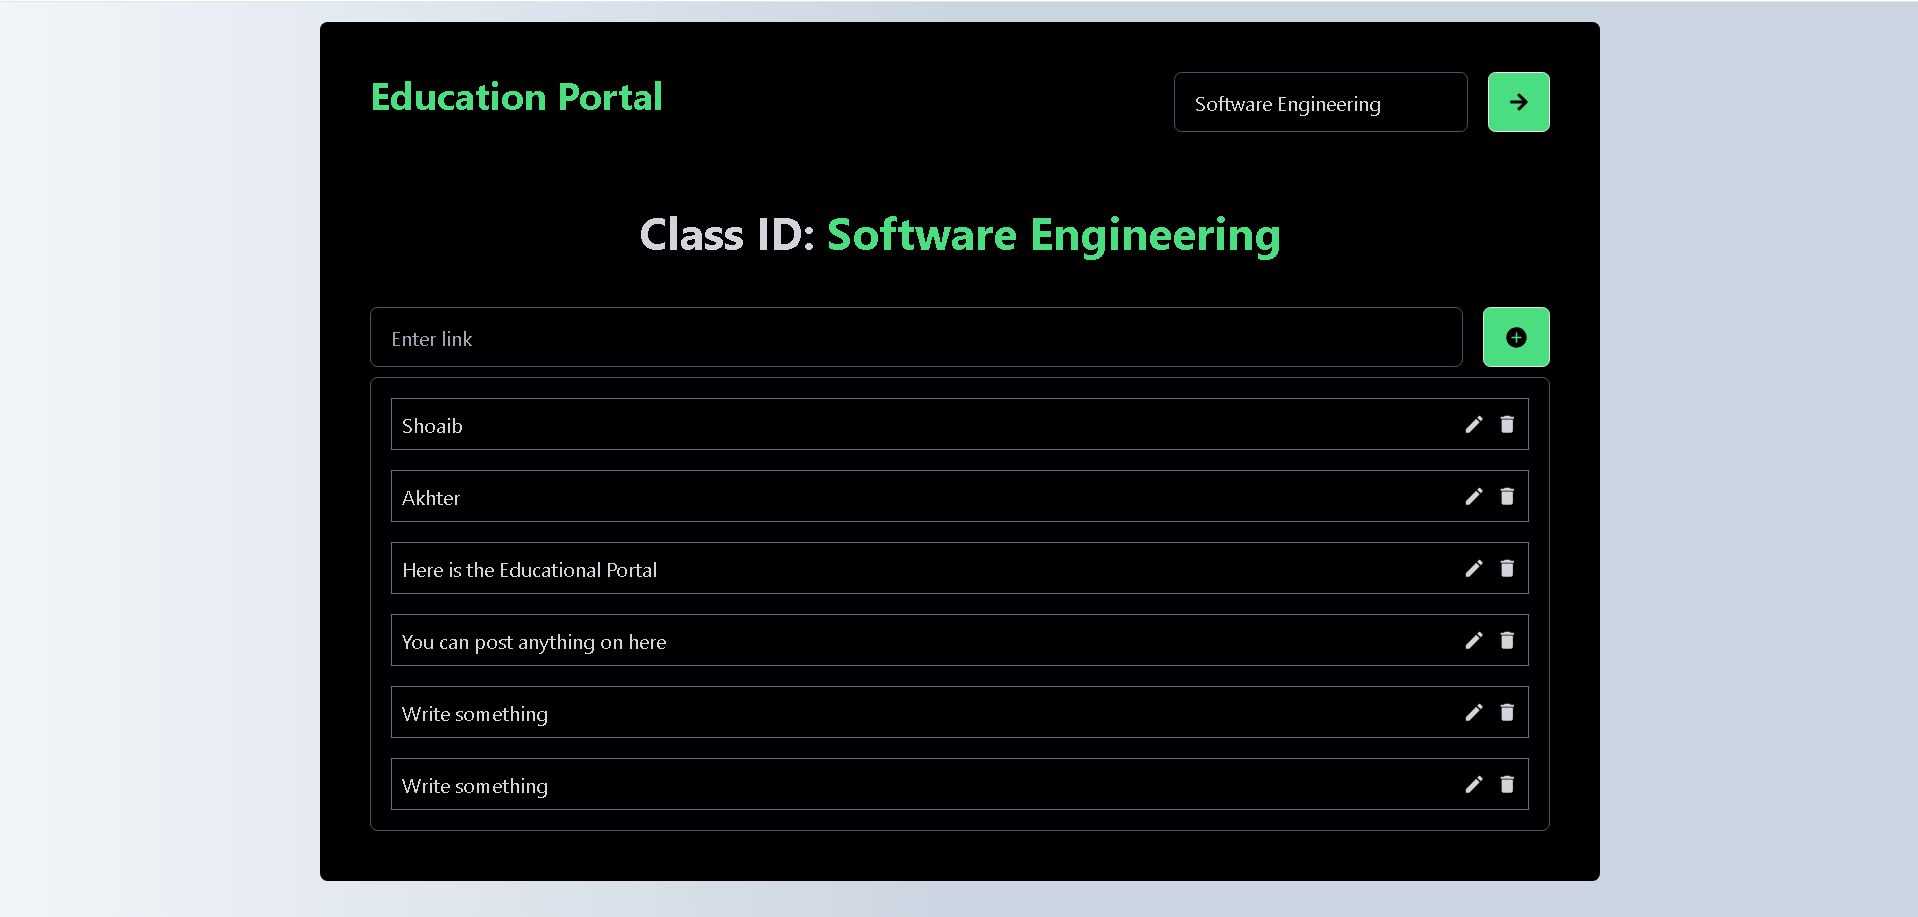The height and width of the screenshot is (917, 1918).
Task: Edit the Shoaib post
Action: 1474,424
